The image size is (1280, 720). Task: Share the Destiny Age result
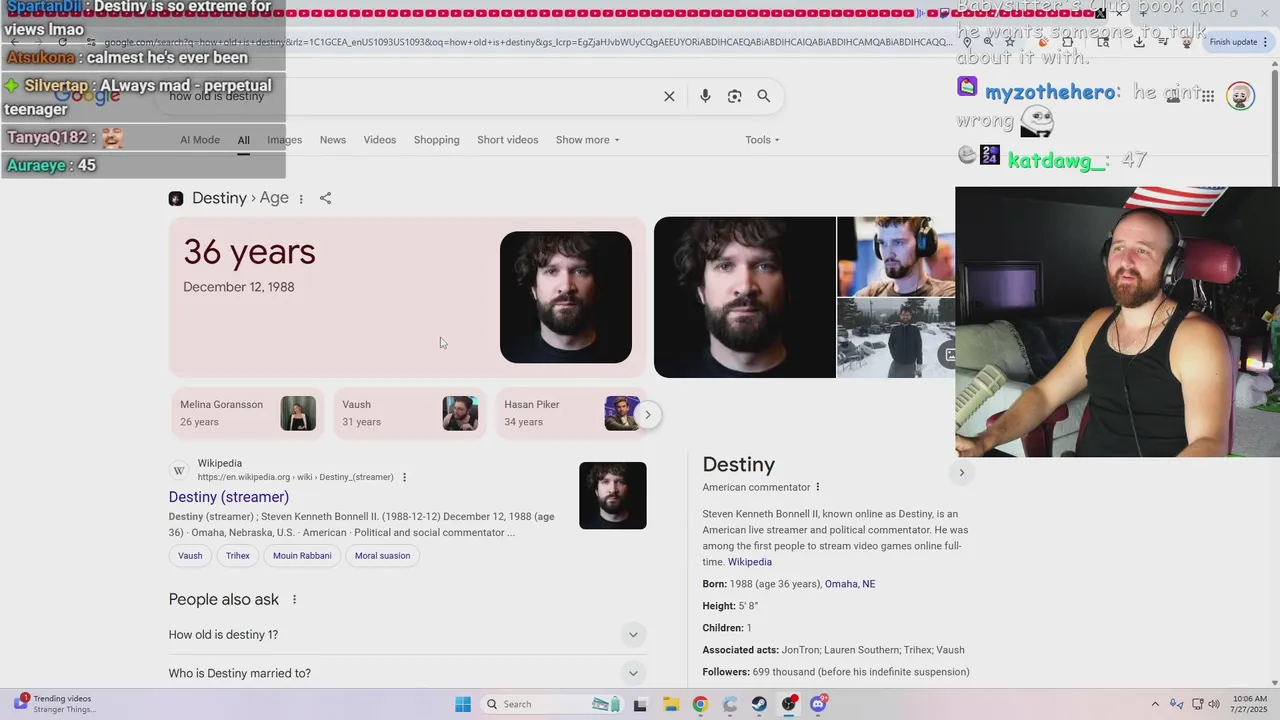[325, 198]
